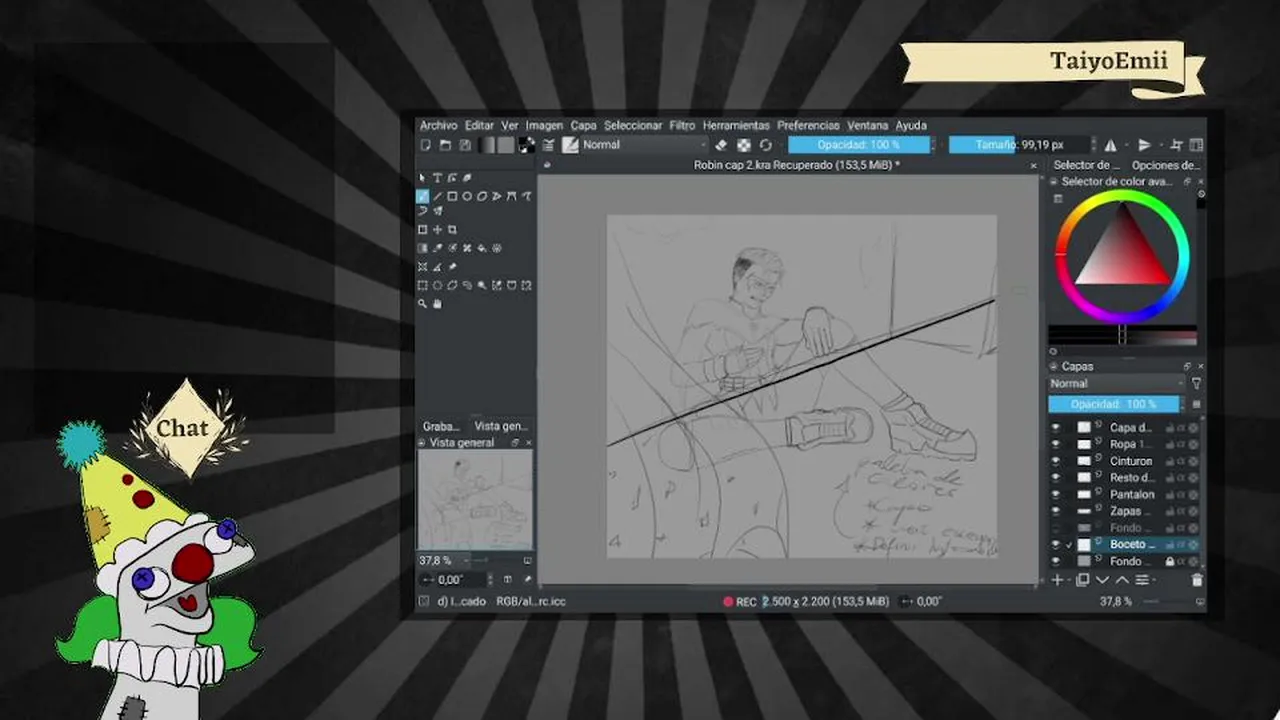
Task: Create a new document from toolbar
Action: coord(425,145)
